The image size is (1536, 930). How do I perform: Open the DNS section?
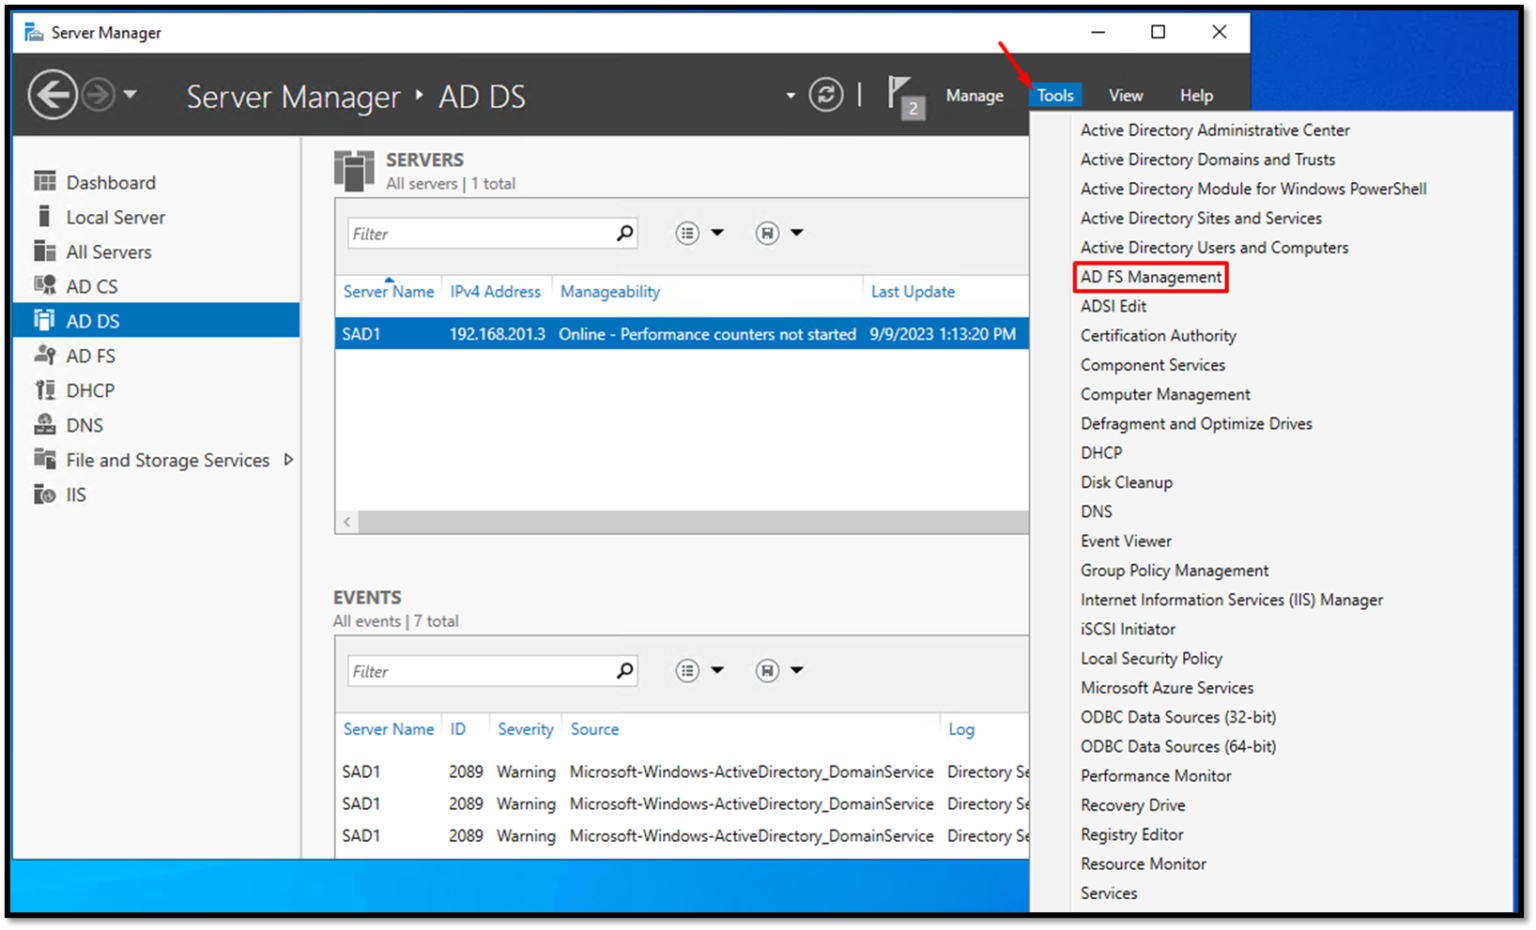pyautogui.click(x=84, y=424)
